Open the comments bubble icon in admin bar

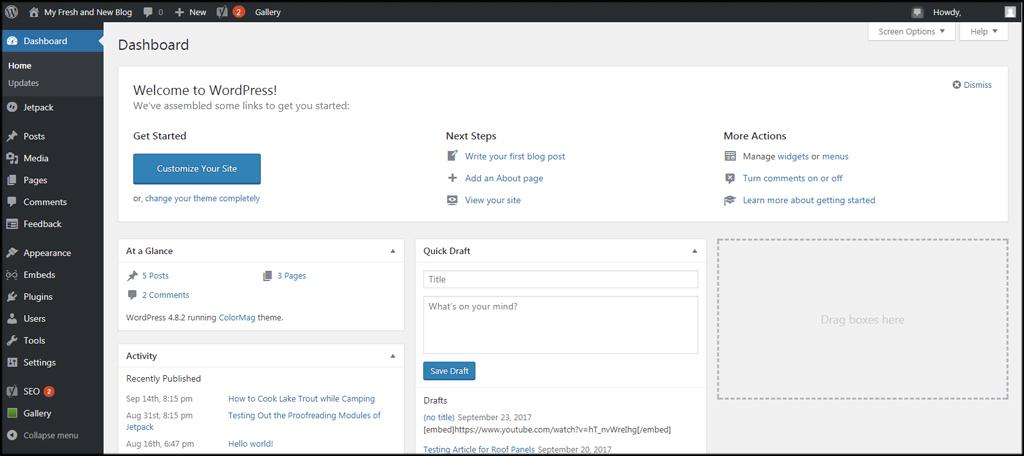click(x=149, y=12)
